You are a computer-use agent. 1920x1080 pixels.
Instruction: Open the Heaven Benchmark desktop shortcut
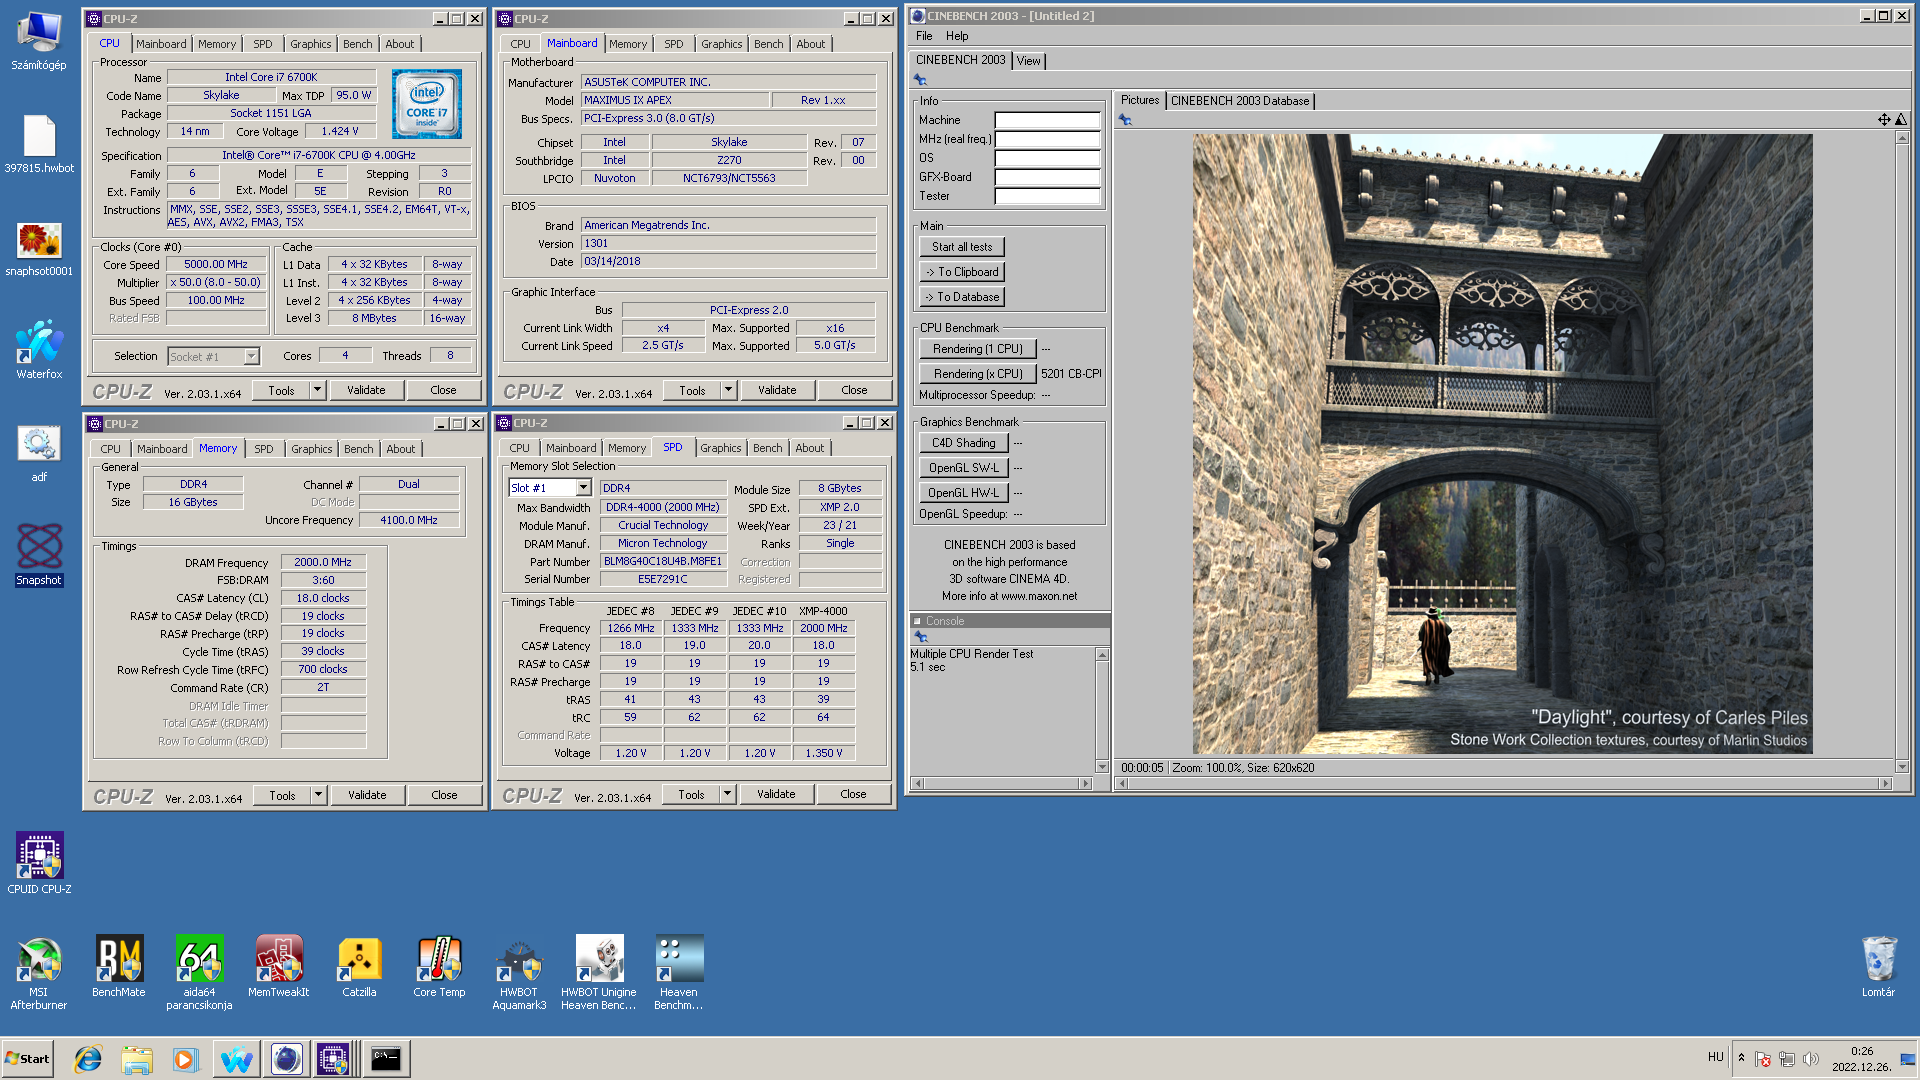[679, 972]
